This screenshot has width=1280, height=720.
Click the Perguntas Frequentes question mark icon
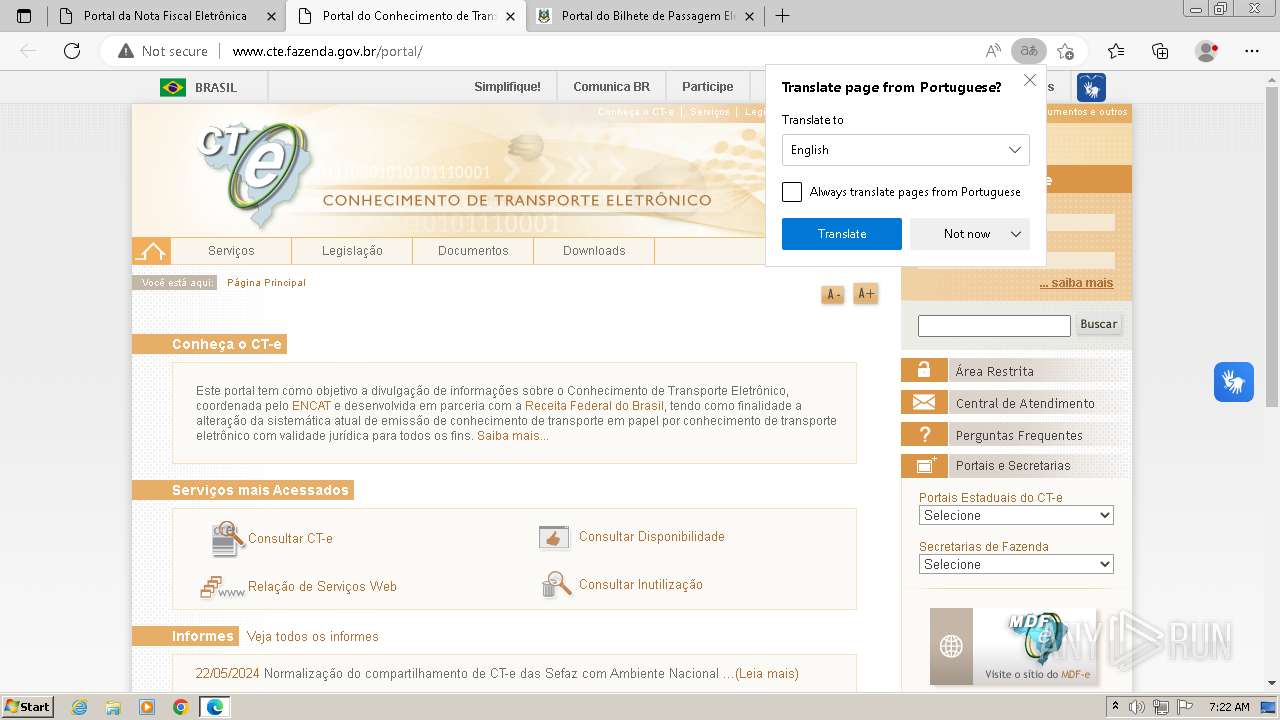pyautogui.click(x=924, y=434)
